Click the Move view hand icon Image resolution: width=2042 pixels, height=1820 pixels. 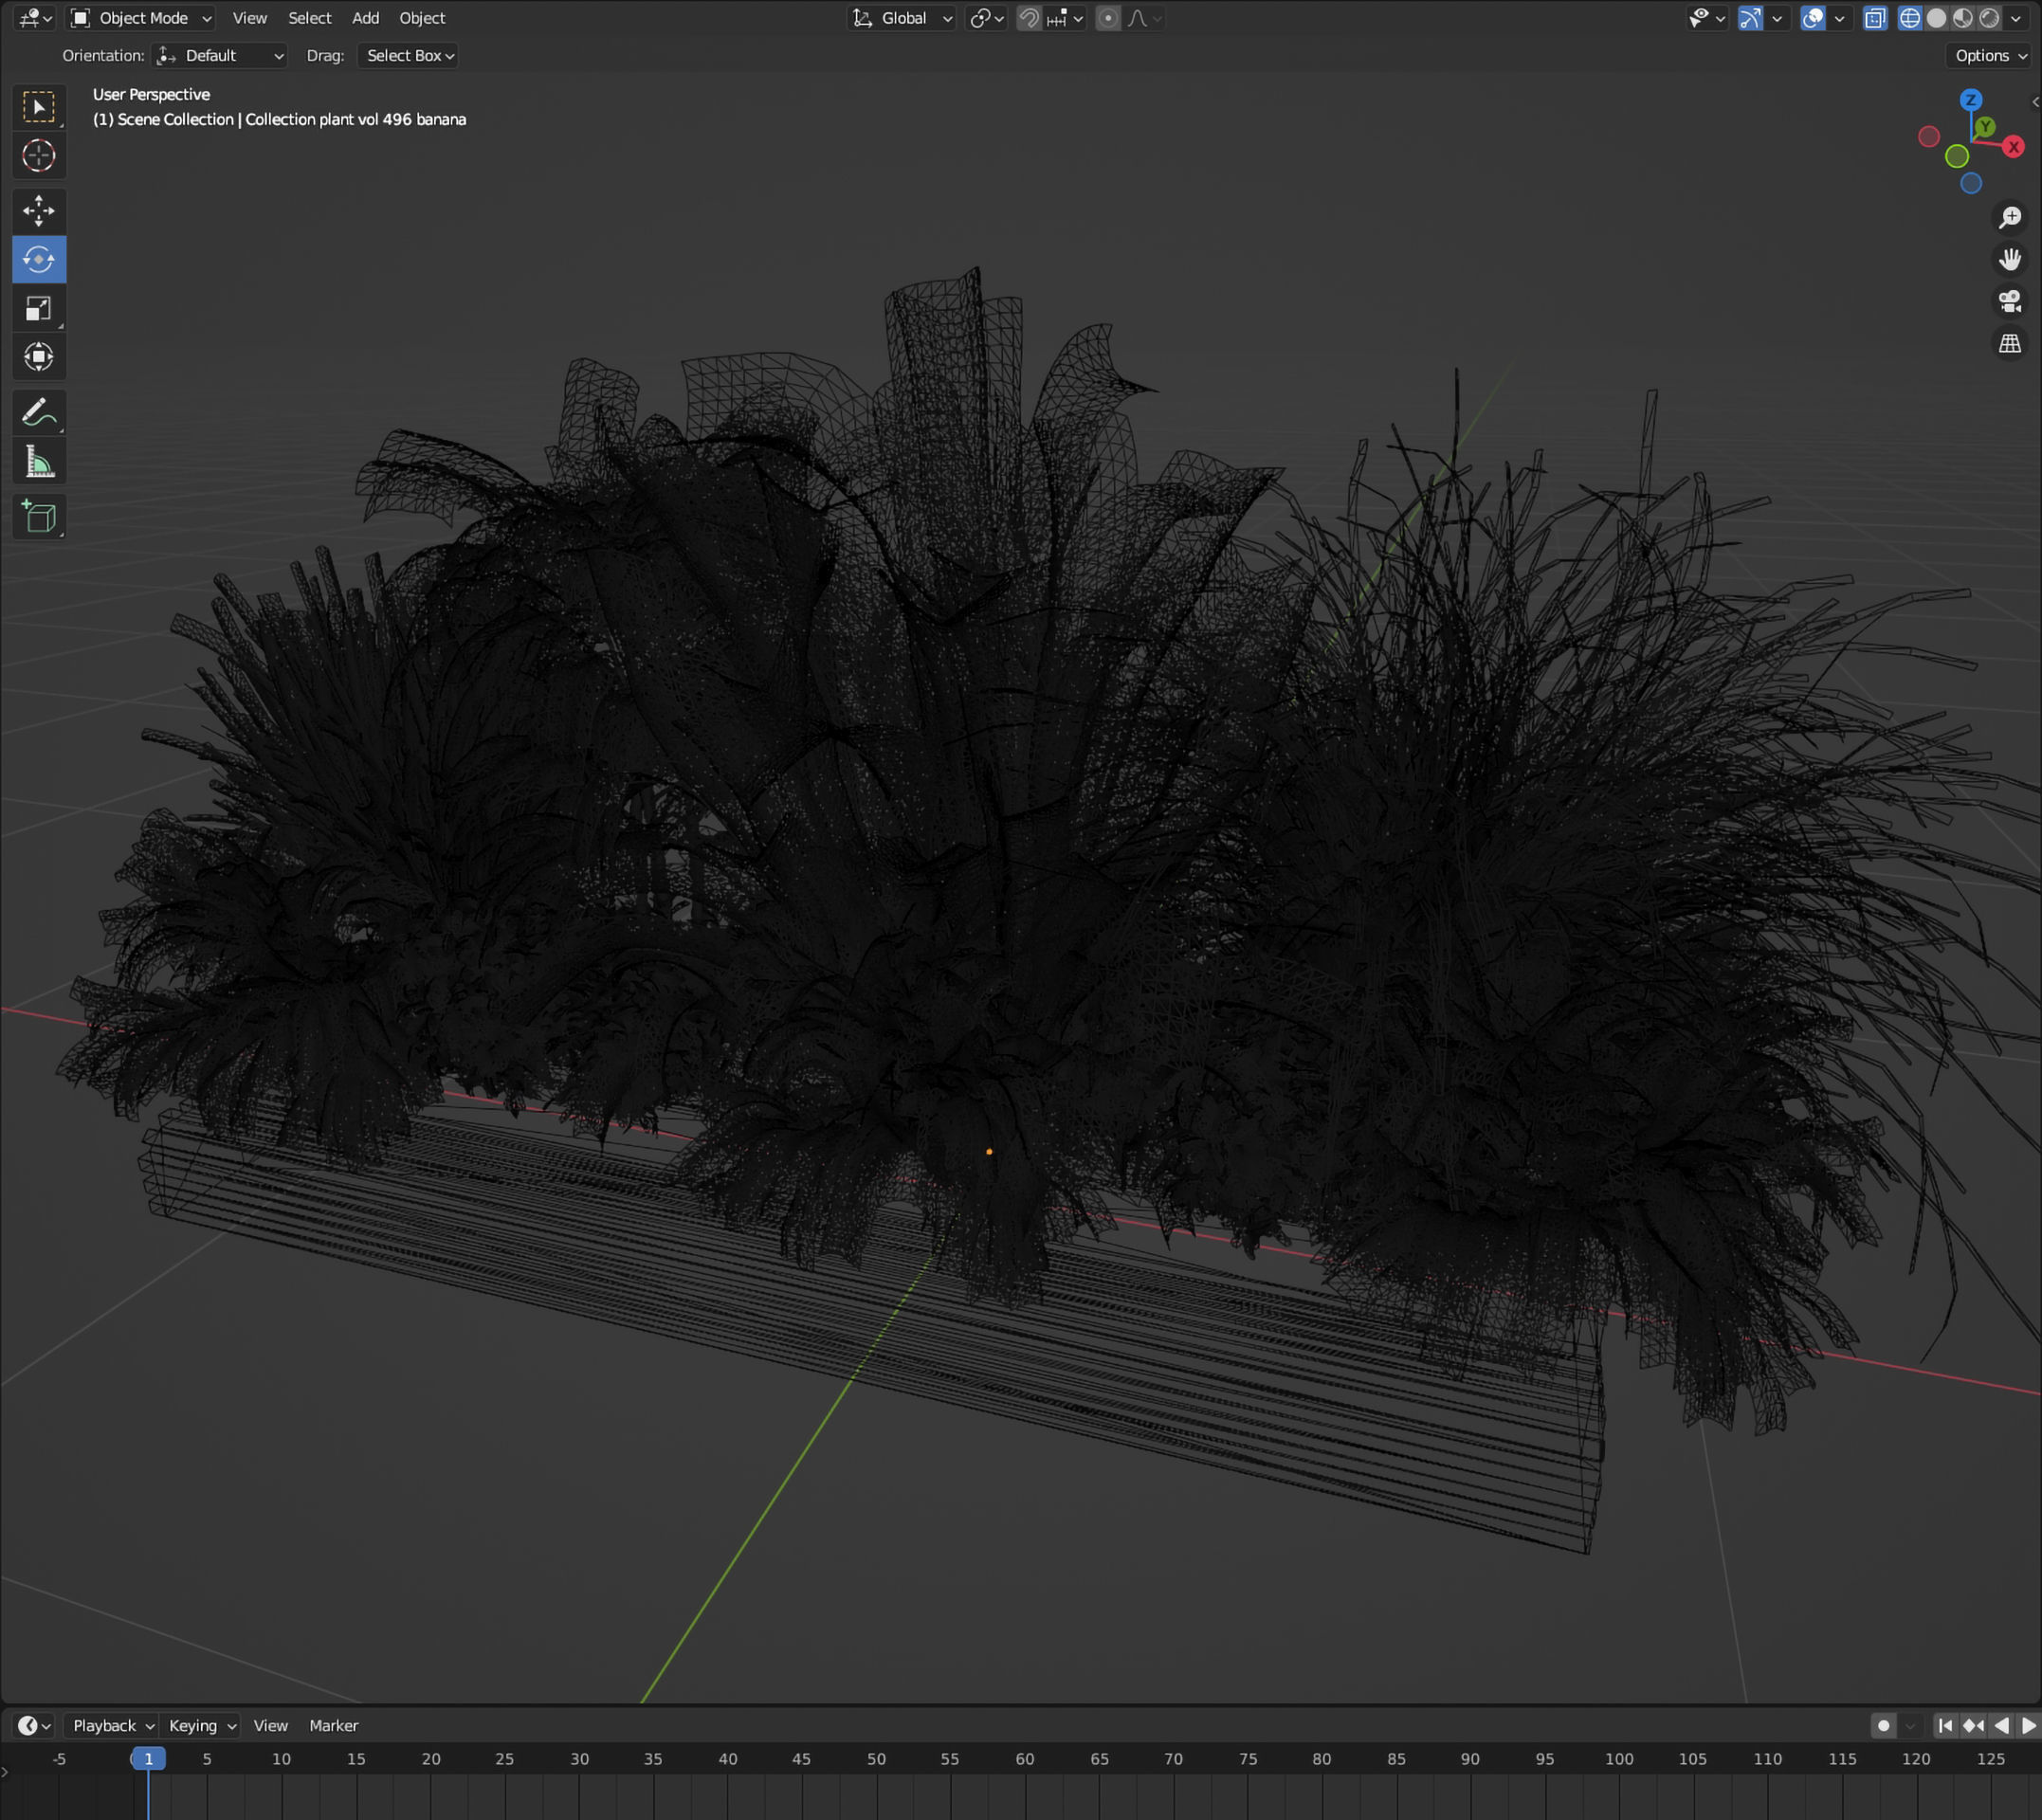click(x=2009, y=259)
